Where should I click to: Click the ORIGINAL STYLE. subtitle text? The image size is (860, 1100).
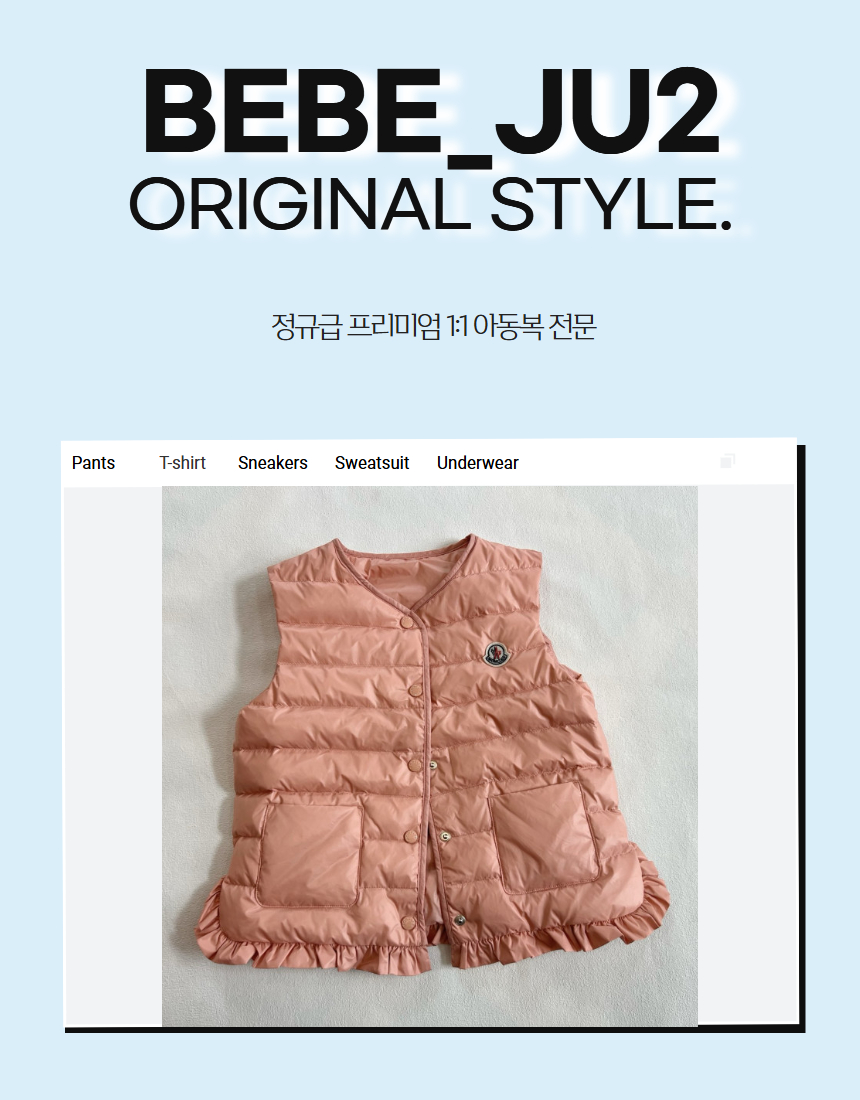[431, 204]
